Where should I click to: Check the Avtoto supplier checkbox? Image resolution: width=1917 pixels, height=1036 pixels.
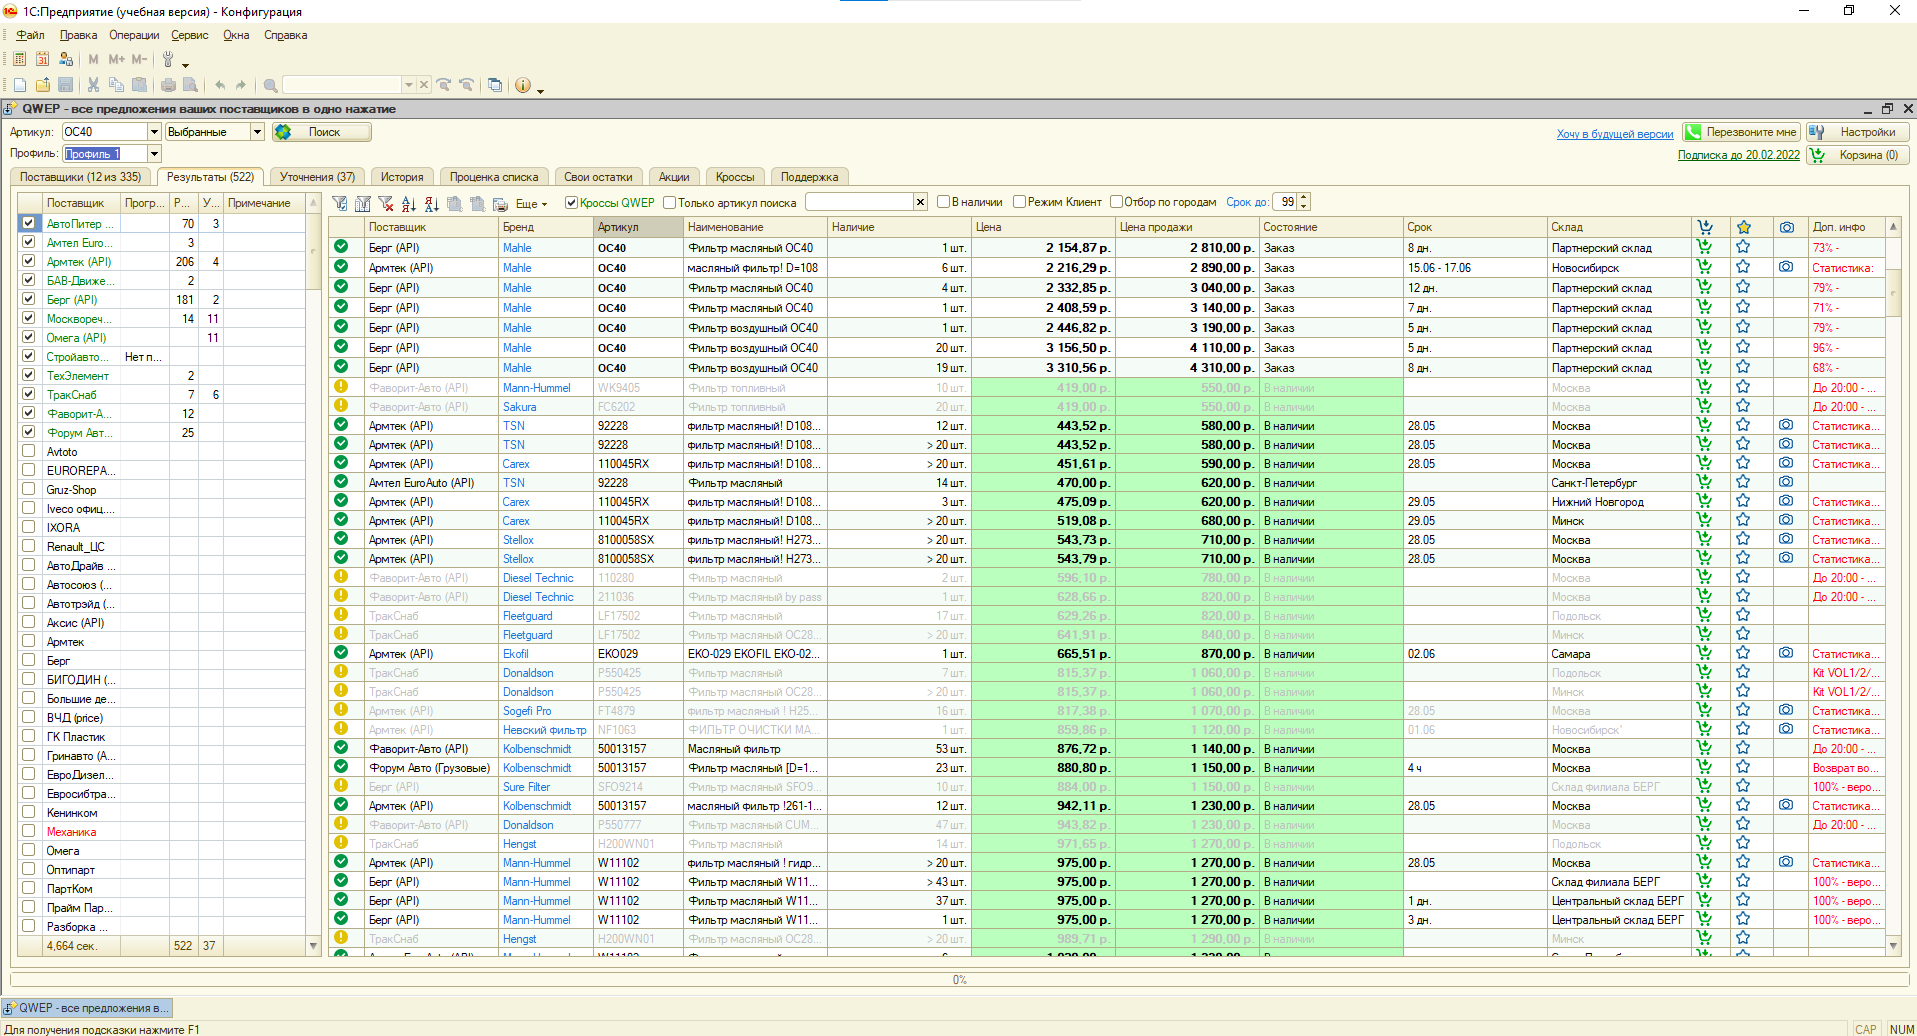29,451
